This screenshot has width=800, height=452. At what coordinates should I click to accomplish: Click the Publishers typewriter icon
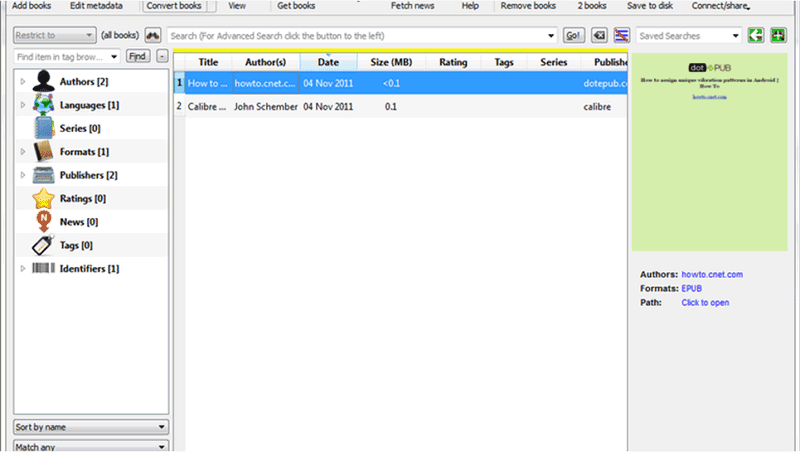point(43,175)
